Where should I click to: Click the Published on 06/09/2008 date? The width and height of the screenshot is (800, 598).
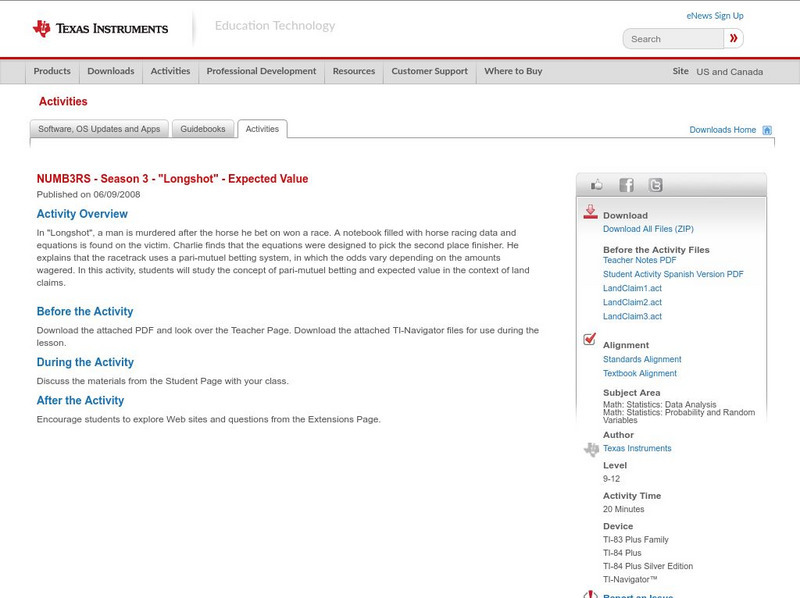point(88,194)
